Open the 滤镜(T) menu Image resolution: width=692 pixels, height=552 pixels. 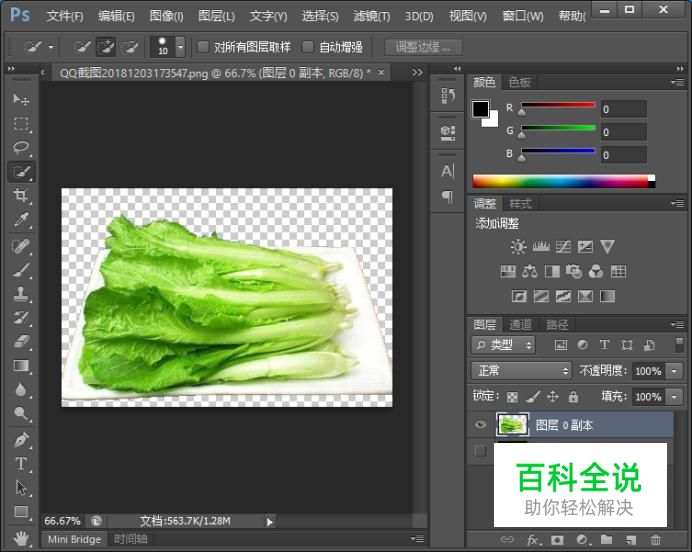(372, 16)
